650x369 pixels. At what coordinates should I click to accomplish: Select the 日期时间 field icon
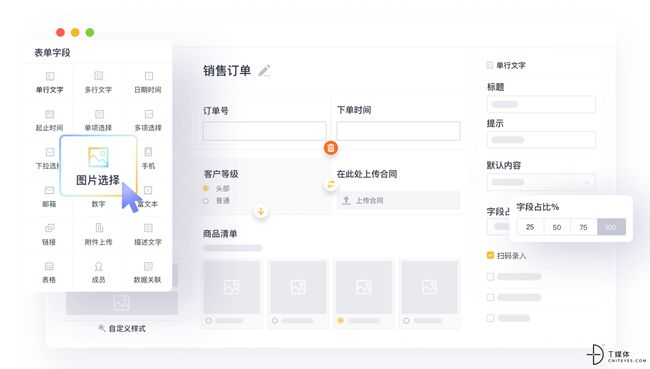point(148,76)
